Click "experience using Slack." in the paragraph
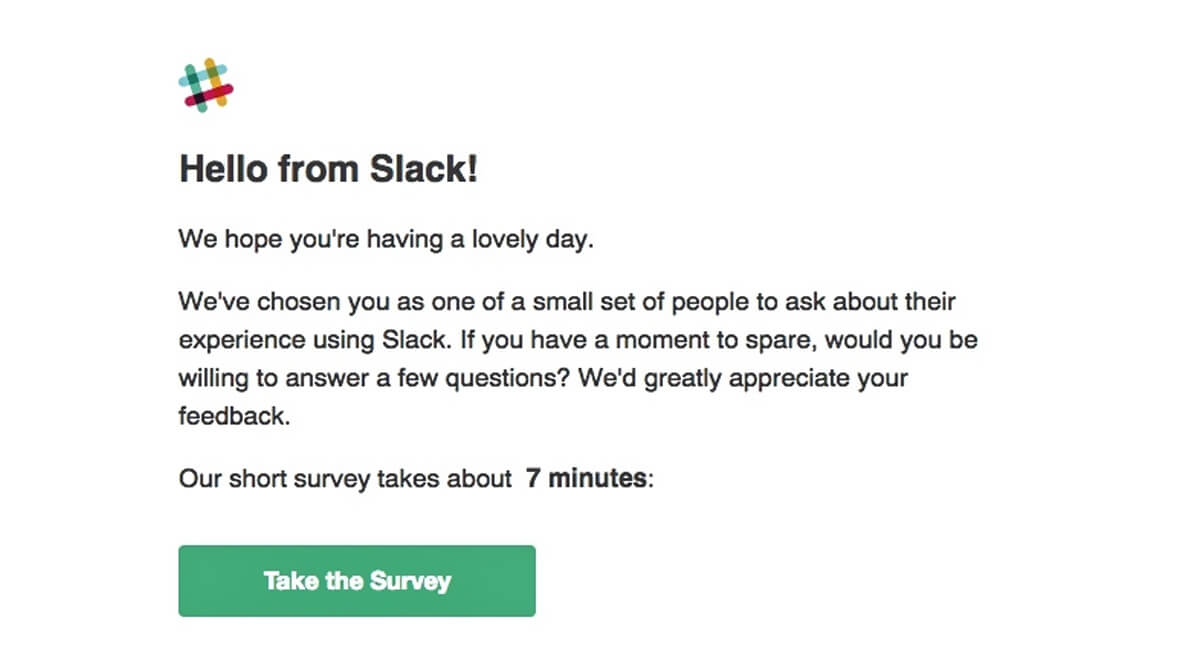This screenshot has width=1200, height=657. 315,340
